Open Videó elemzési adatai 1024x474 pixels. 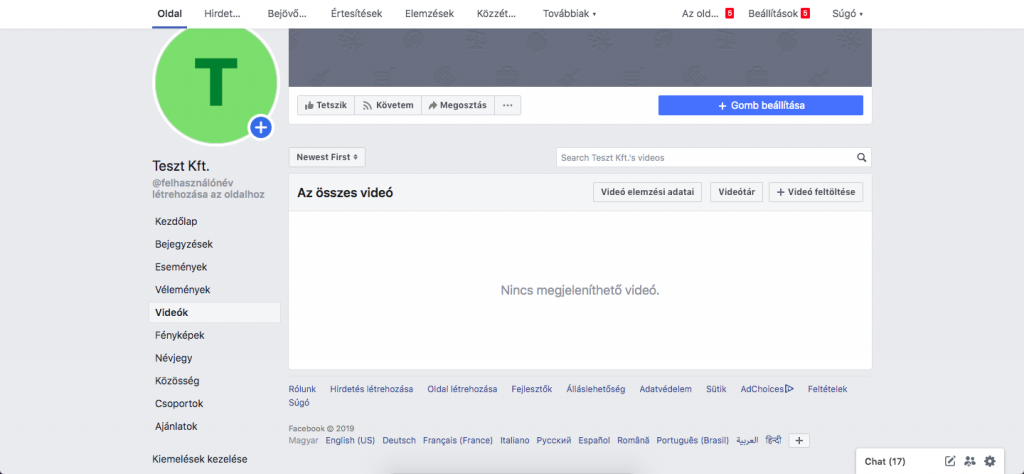click(647, 192)
